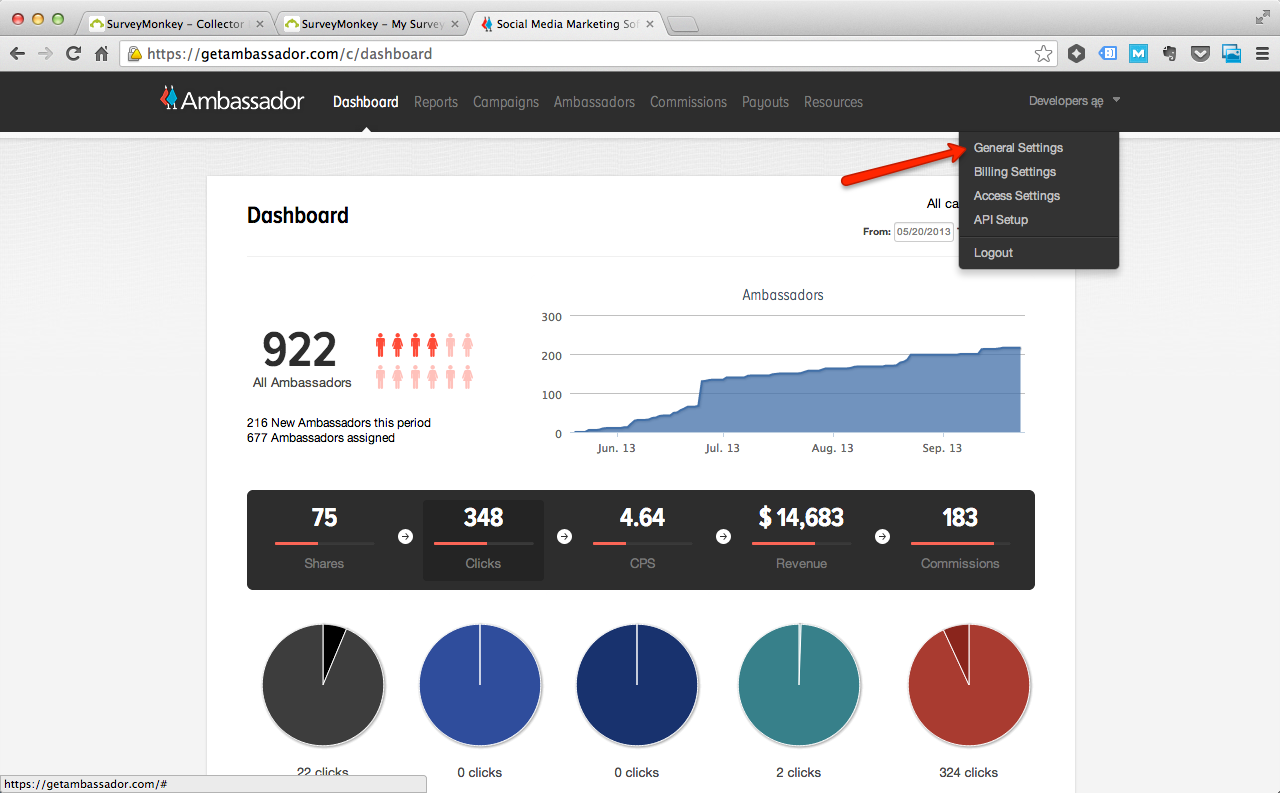Click the browser home icon

pos(101,54)
